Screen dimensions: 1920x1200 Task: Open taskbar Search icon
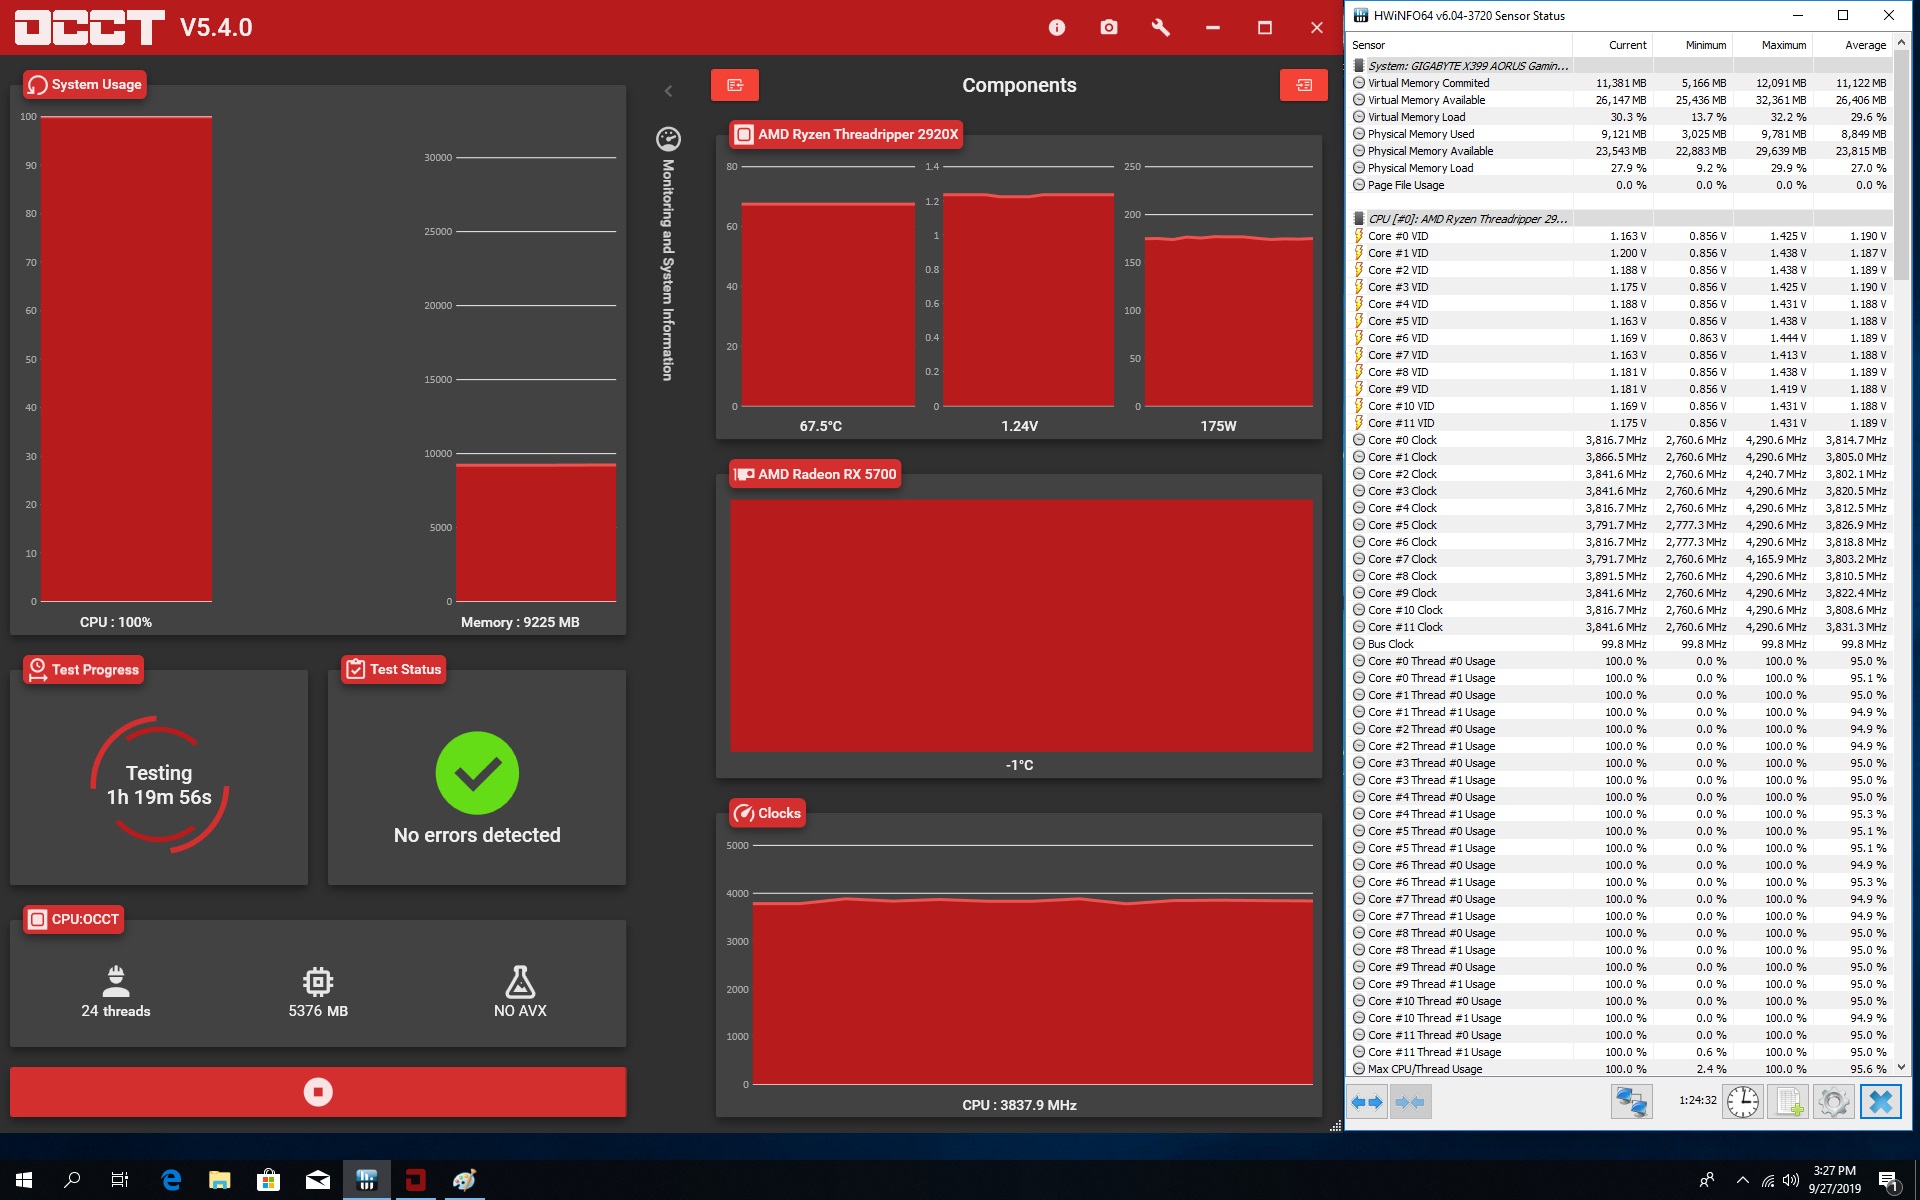[72, 1180]
